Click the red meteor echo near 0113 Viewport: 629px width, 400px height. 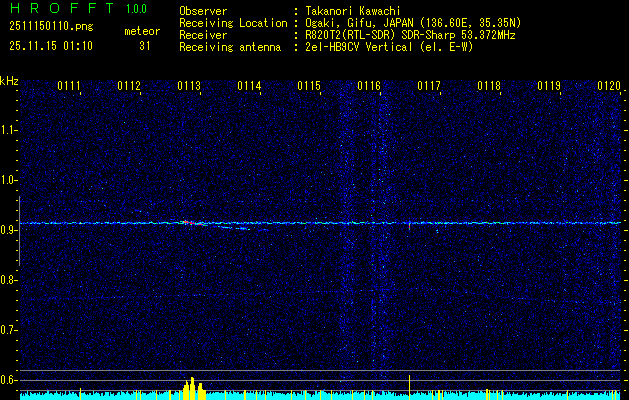pos(191,223)
